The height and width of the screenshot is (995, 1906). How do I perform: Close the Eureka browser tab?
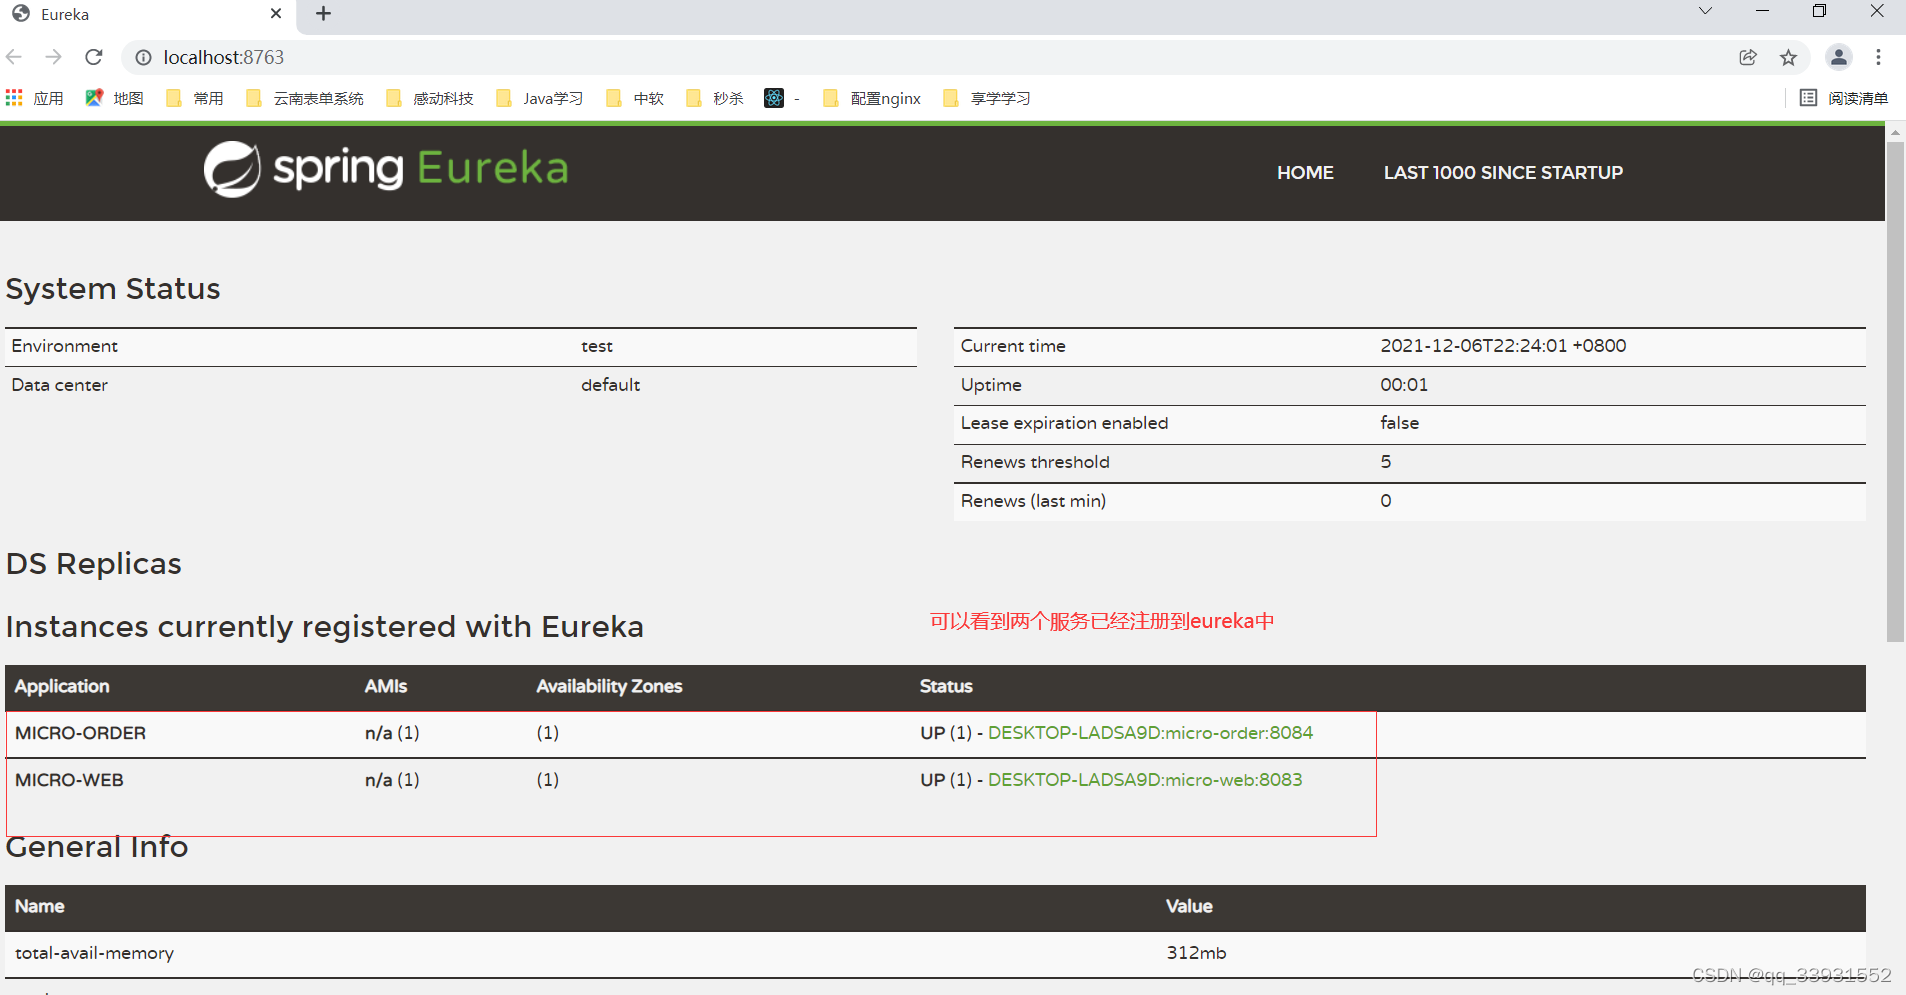pos(276,13)
